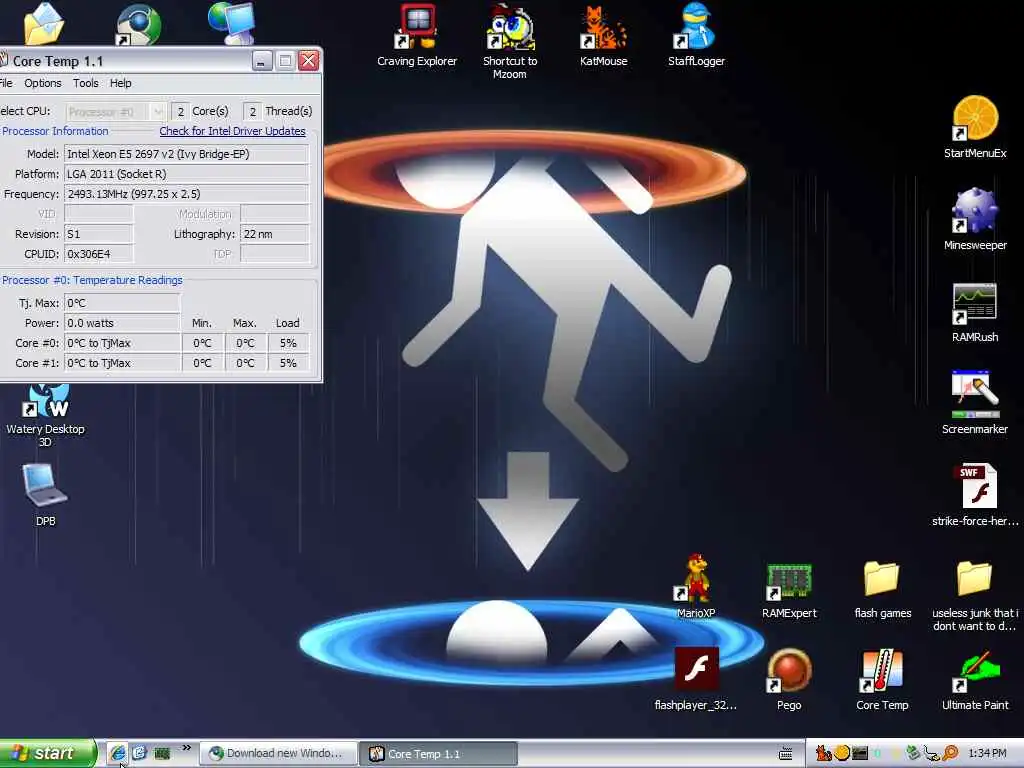The height and width of the screenshot is (768, 1024).
Task: Open the Watery Desktop 3D icon
Action: tap(46, 400)
